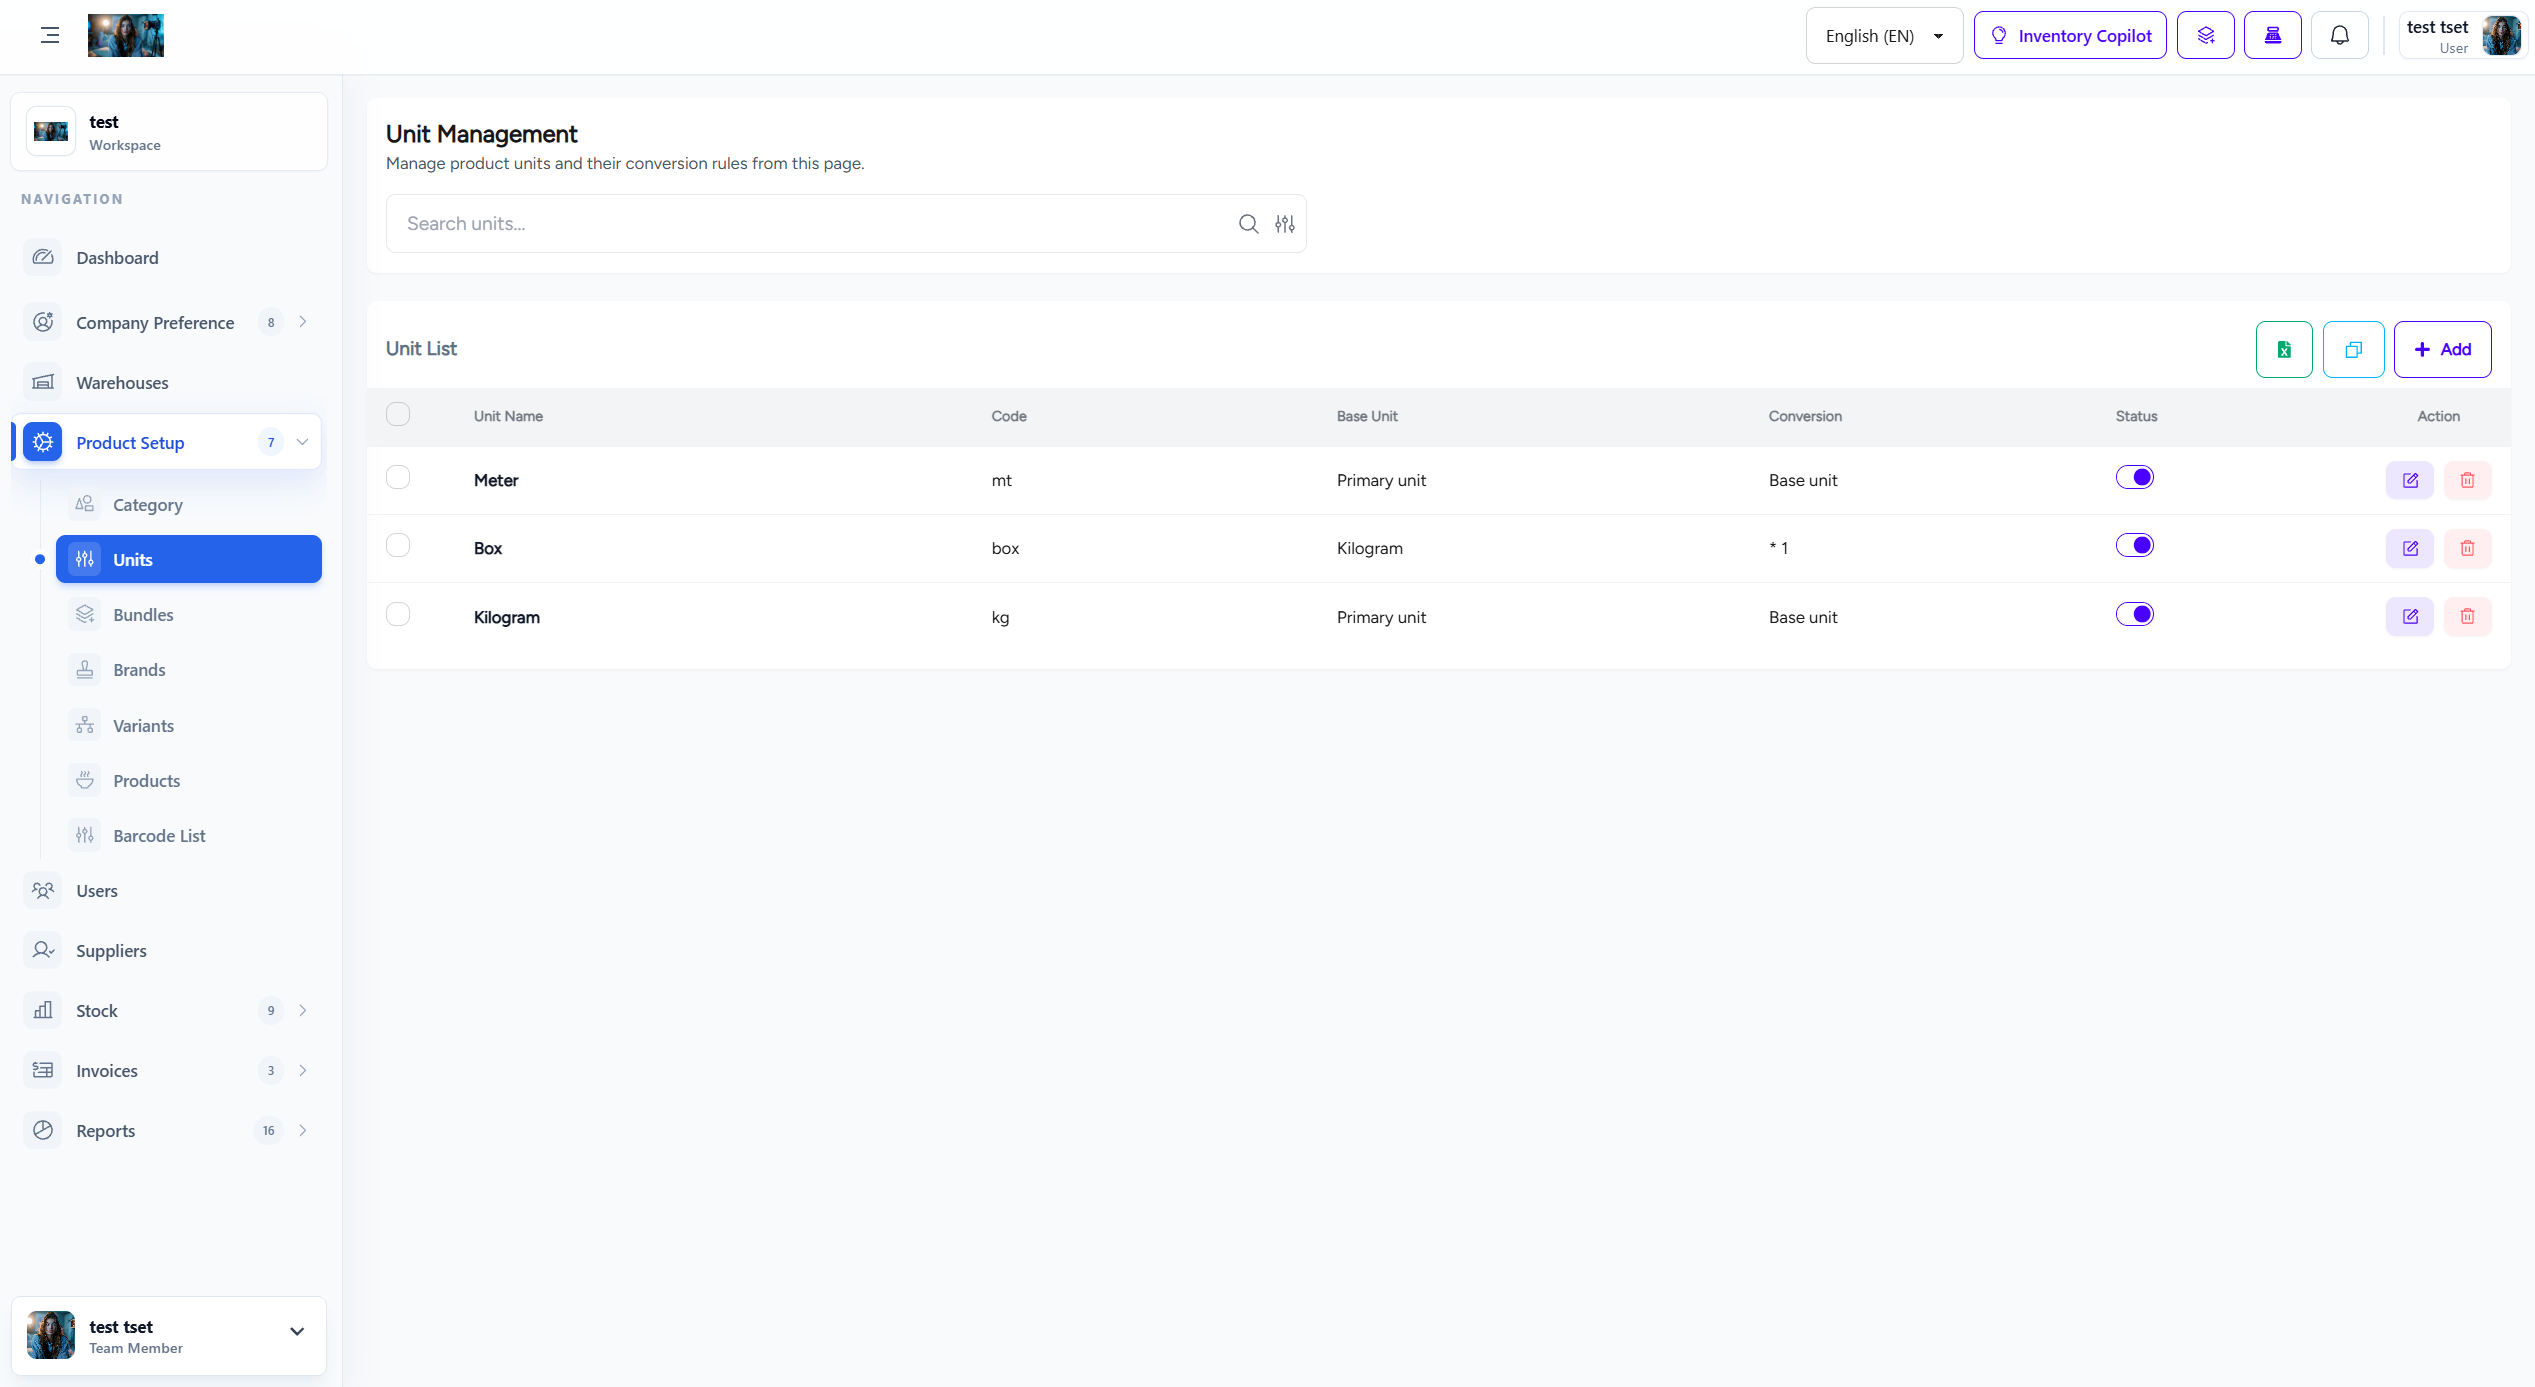This screenshot has width=2535, height=1387.
Task: Open the English (EN) language dropdown
Action: pos(1884,36)
